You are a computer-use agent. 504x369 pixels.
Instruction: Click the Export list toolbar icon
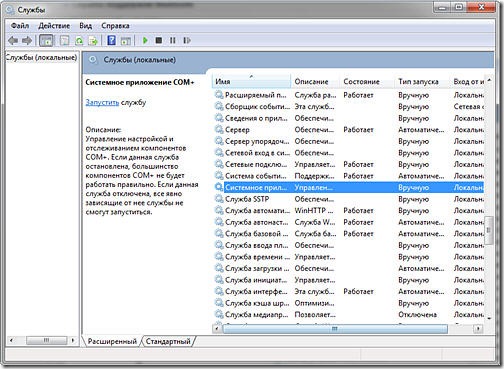[x=93, y=41]
